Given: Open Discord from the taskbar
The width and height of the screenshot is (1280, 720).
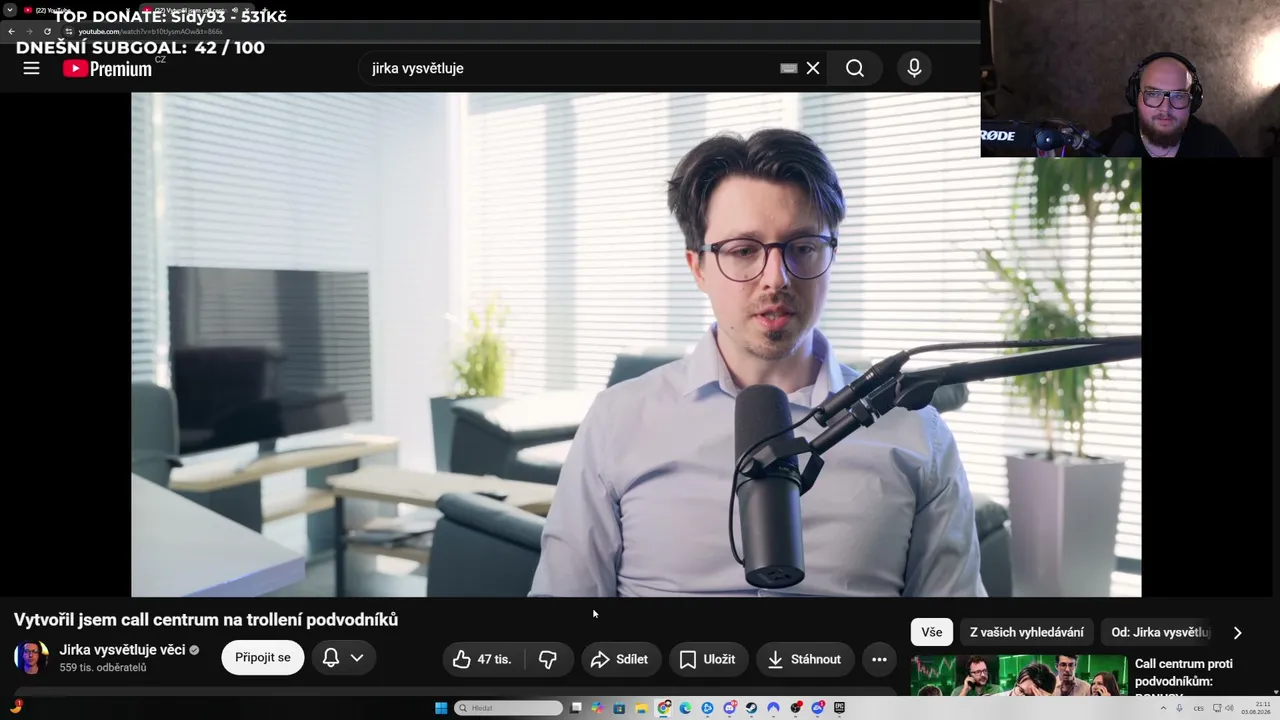Looking at the screenshot, I should click(729, 708).
